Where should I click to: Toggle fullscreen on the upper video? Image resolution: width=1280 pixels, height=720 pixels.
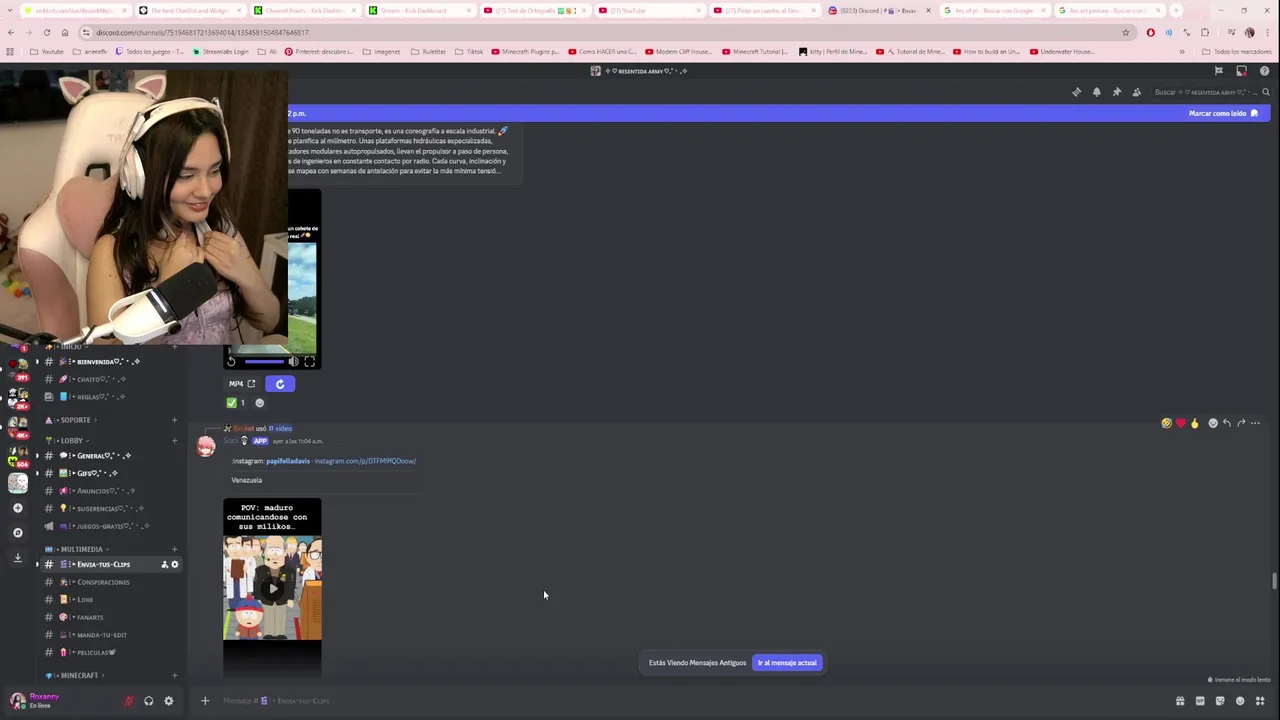[x=309, y=362]
